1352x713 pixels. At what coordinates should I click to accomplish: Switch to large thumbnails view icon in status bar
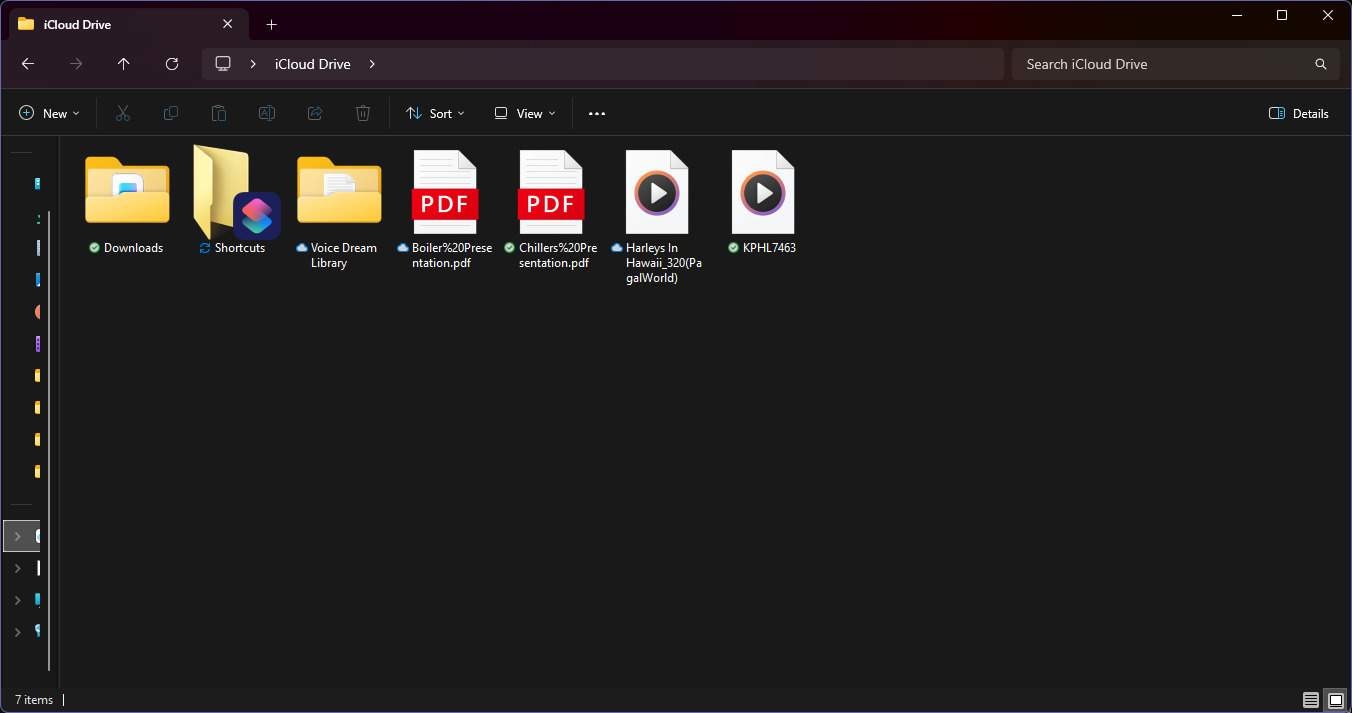[x=1335, y=699]
